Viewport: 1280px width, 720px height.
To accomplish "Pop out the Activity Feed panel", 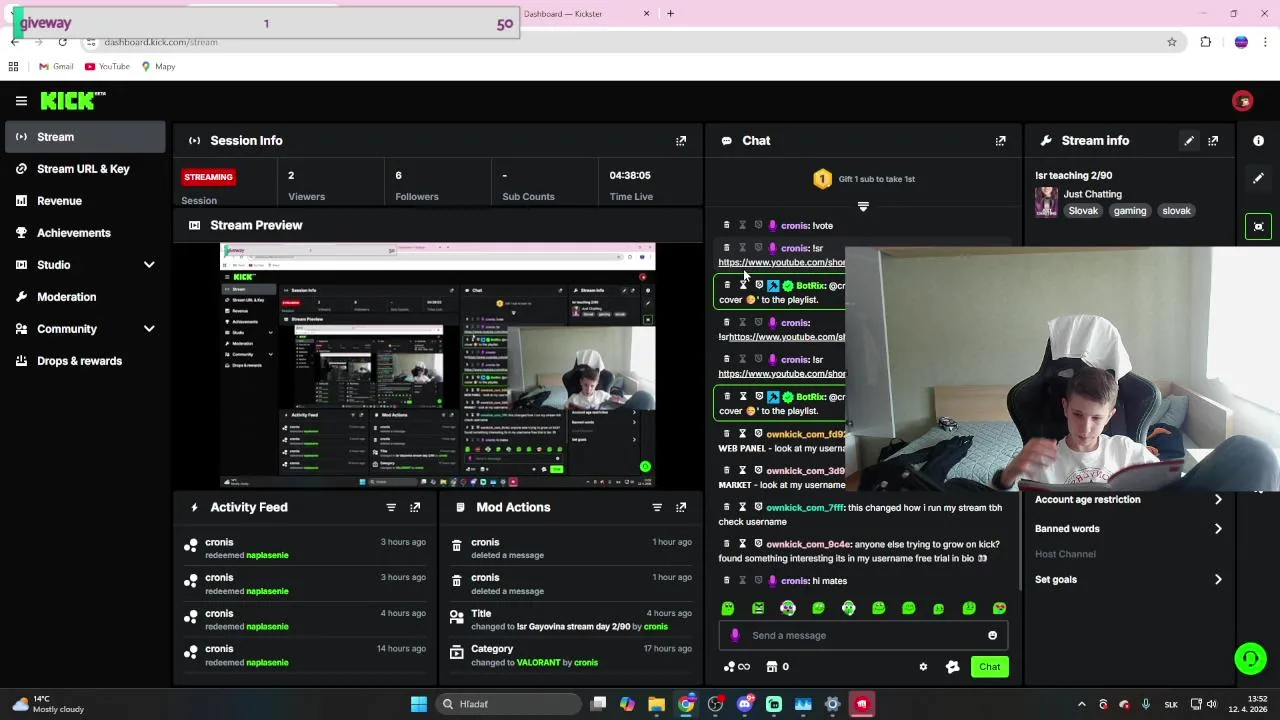I will (415, 507).
